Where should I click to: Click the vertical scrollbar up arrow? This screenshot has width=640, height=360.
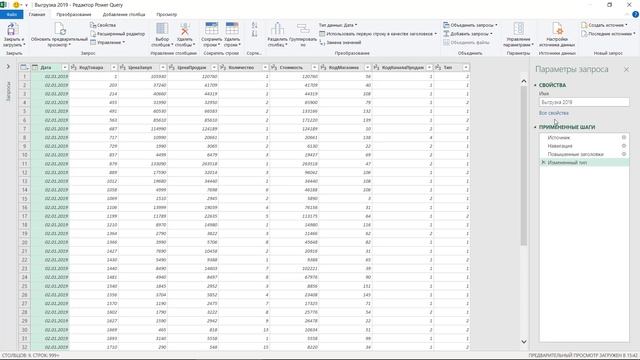(524, 81)
